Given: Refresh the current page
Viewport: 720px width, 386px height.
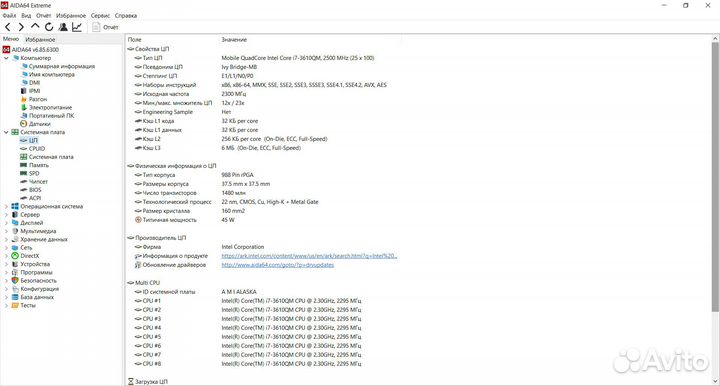Looking at the screenshot, I should click(49, 27).
